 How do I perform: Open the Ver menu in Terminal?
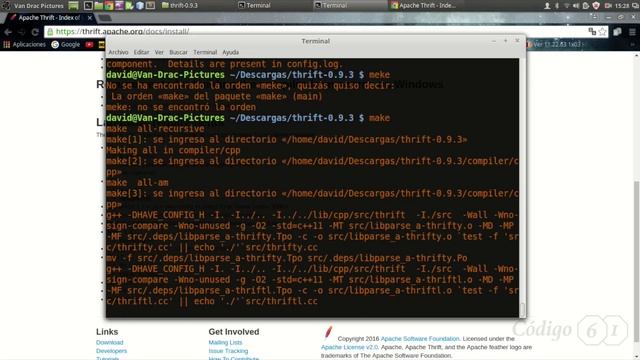(159, 52)
